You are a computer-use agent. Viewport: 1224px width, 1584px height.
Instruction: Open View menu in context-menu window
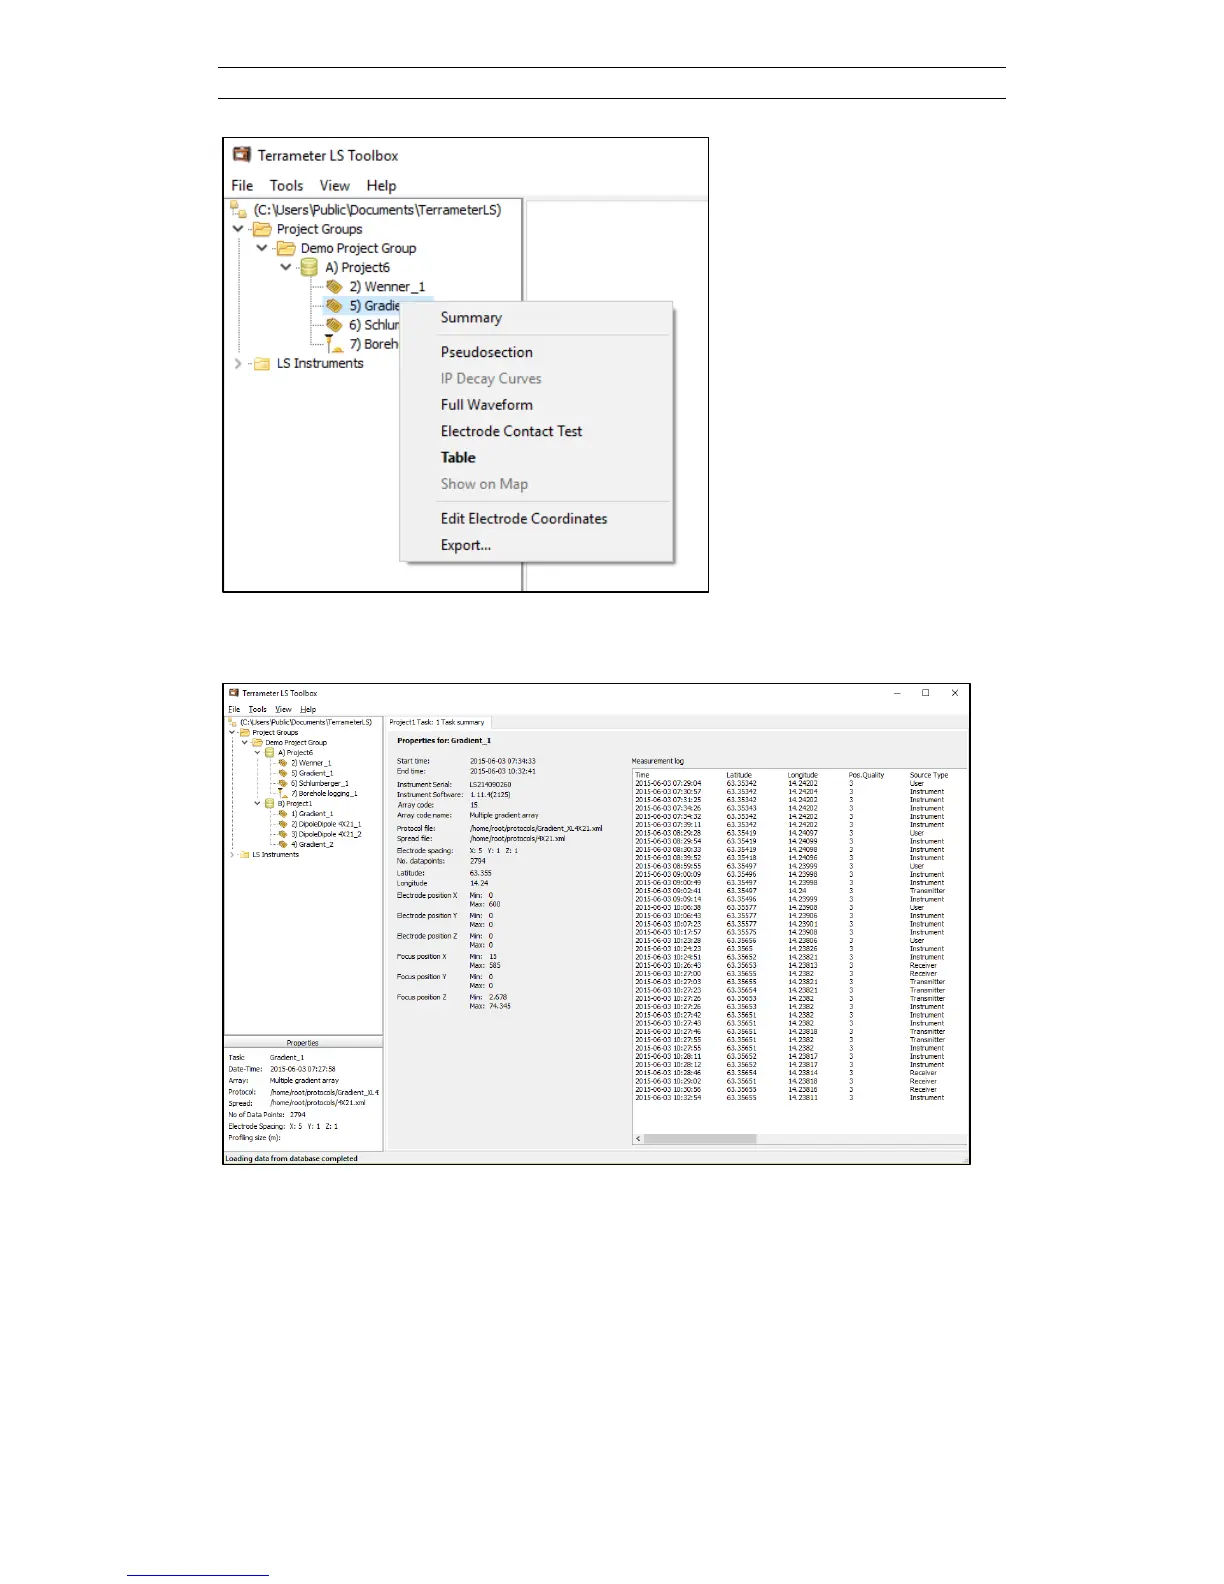(335, 186)
